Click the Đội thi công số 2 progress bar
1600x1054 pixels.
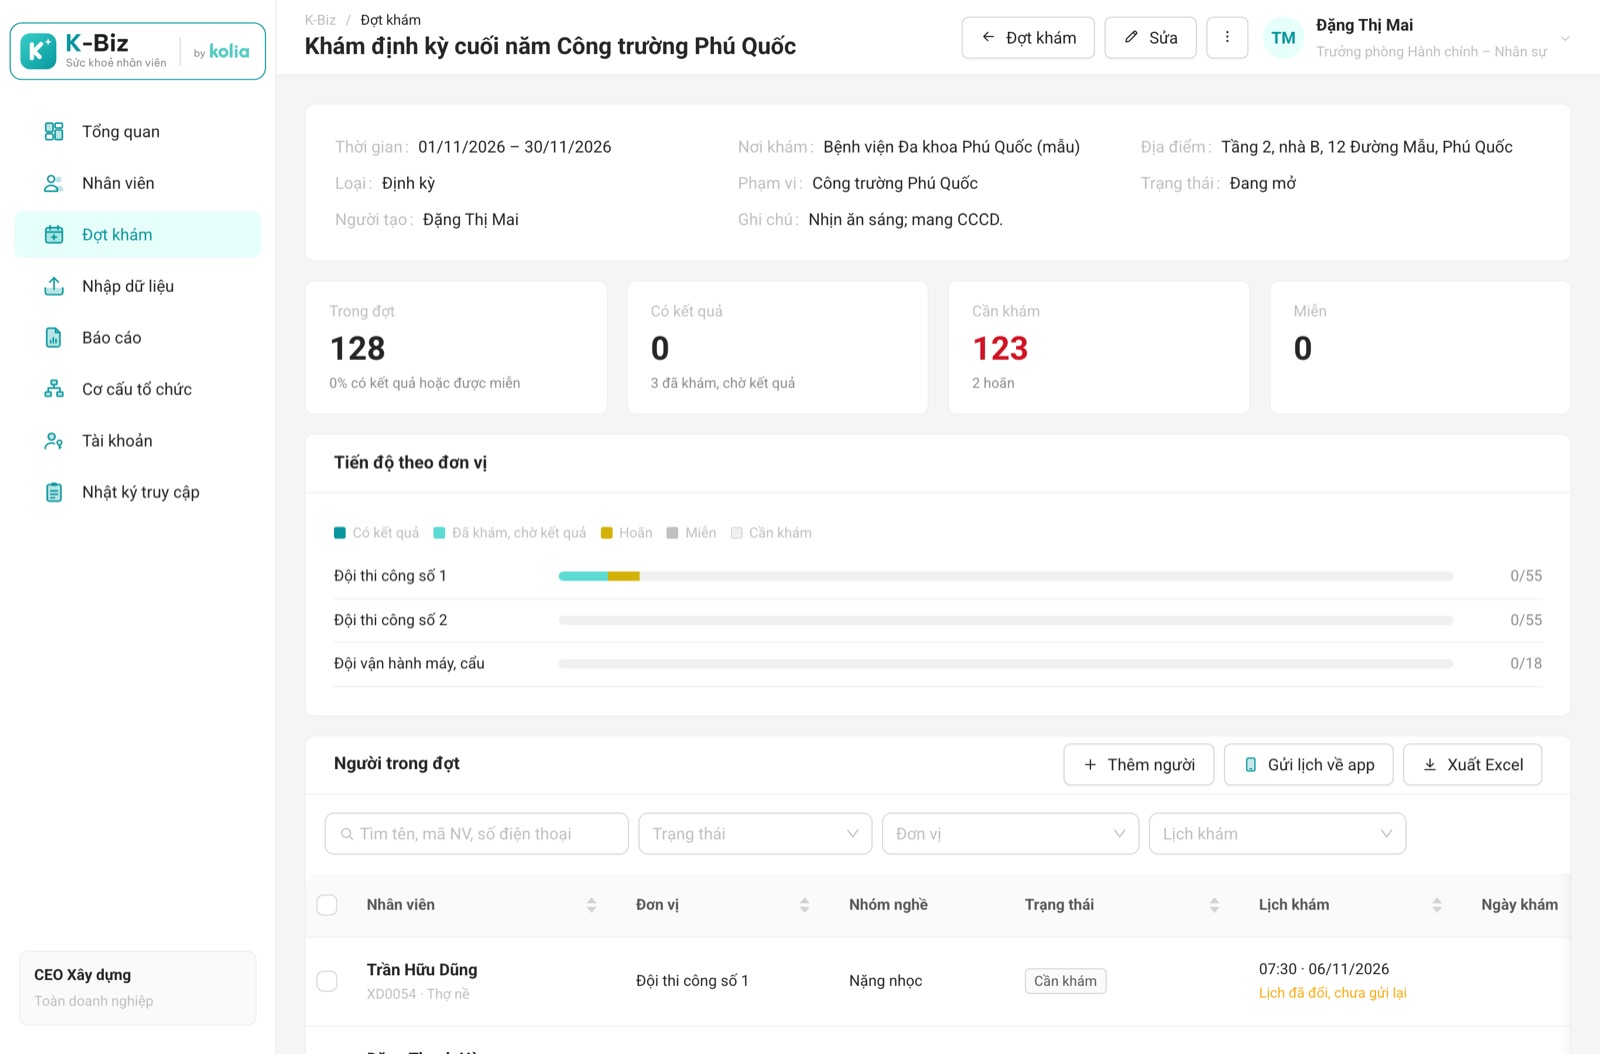pyautogui.click(x=1005, y=620)
